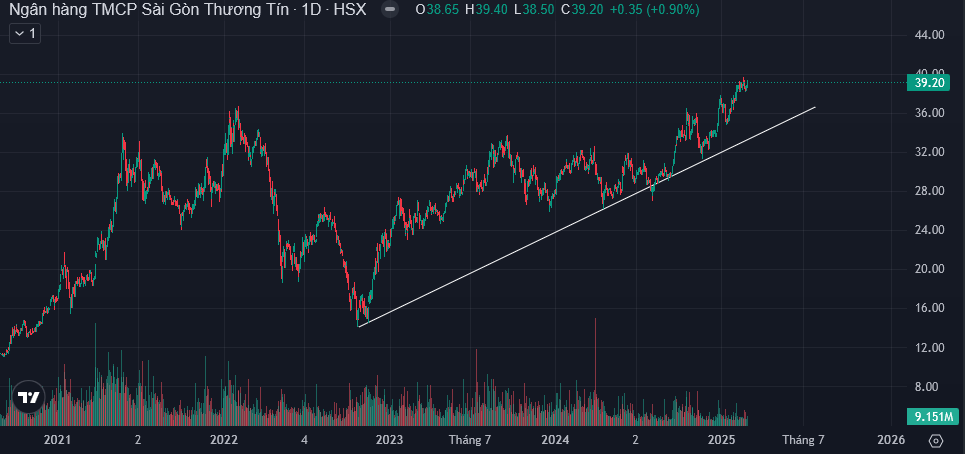Click the 2025 time axis label
This screenshot has width=965, height=454.
[721, 440]
